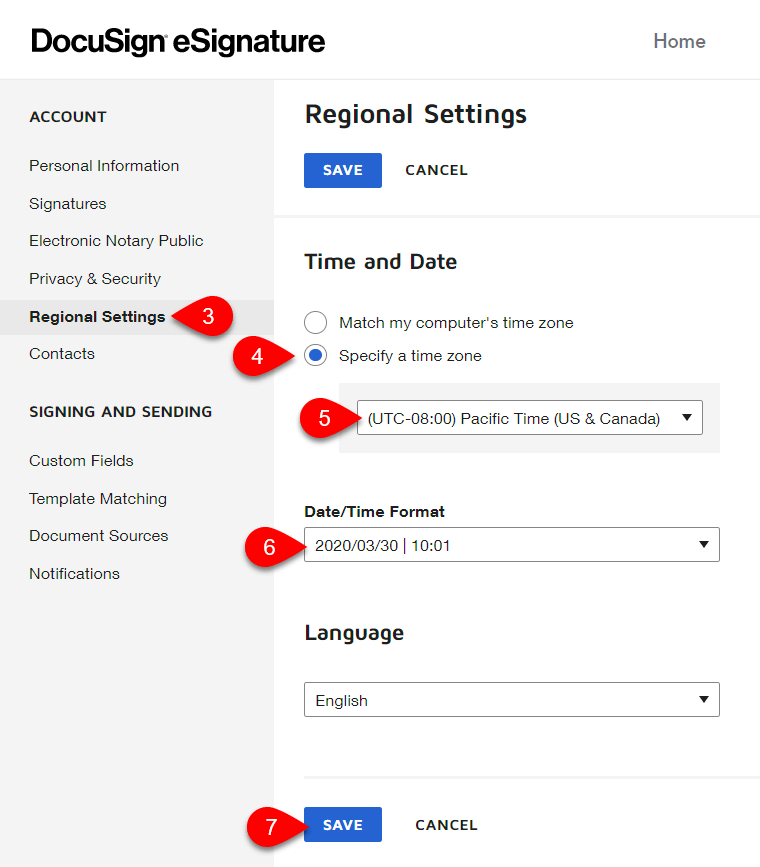
Task: Open the English language dropdown
Action: pyautogui.click(x=512, y=699)
